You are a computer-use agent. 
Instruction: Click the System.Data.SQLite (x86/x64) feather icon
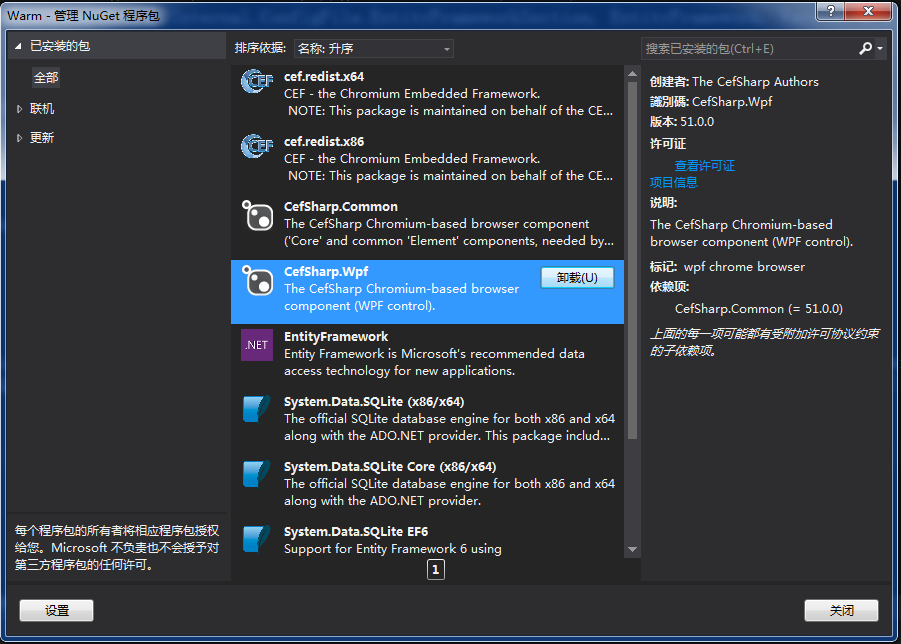coord(256,409)
